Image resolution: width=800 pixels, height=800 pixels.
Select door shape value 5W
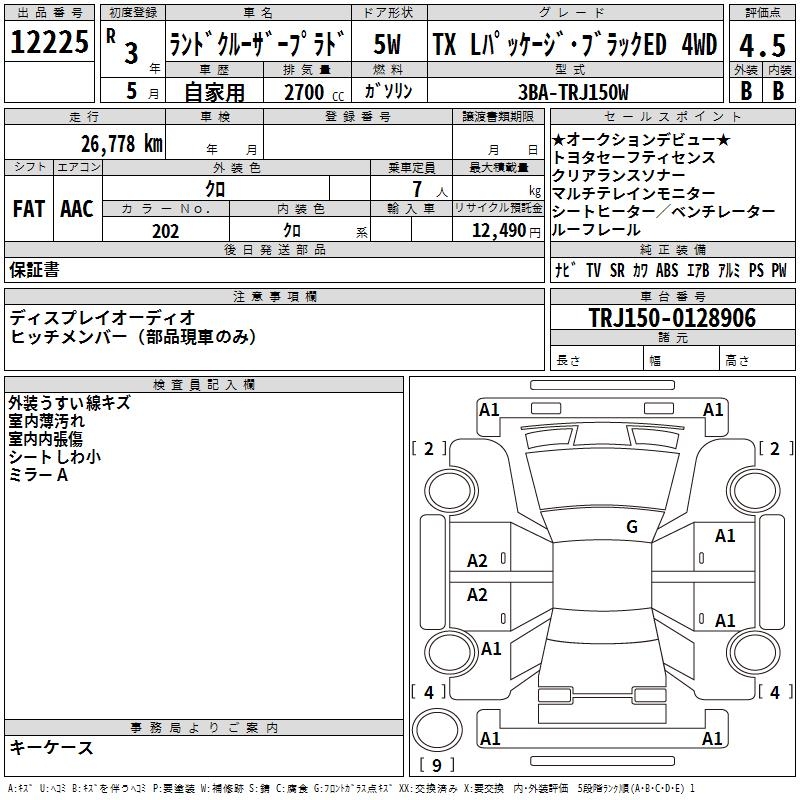387,44
